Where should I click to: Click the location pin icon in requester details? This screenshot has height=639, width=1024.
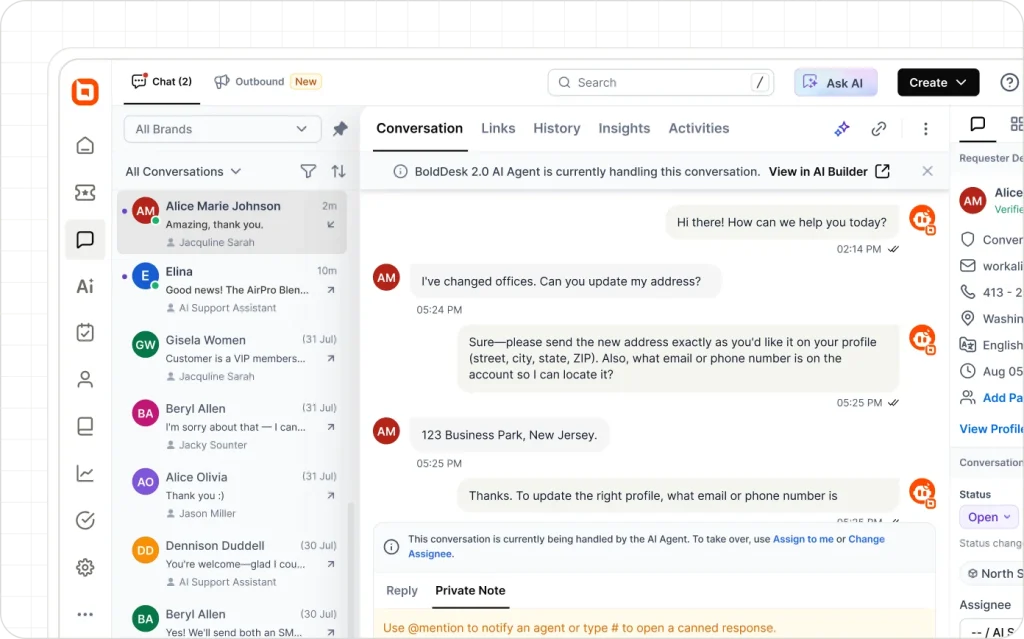pyautogui.click(x=967, y=318)
